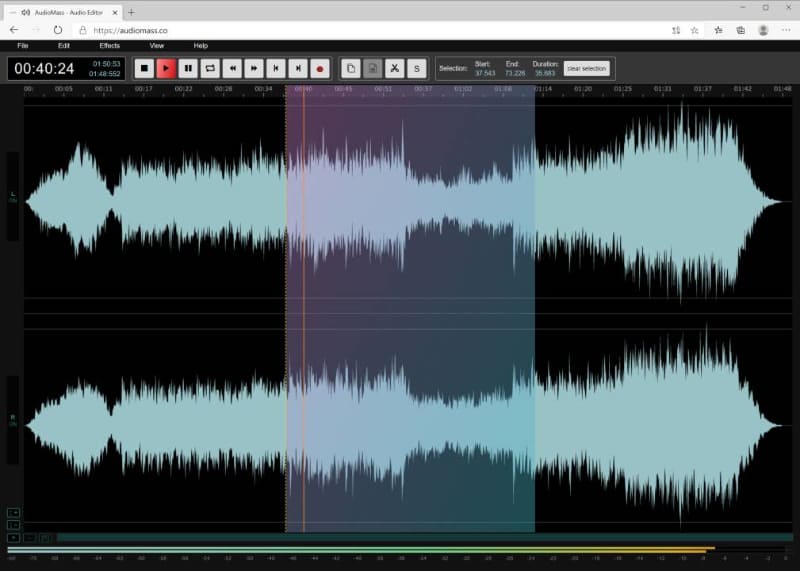Pause the audio playback
800x571 pixels.
click(x=188, y=68)
